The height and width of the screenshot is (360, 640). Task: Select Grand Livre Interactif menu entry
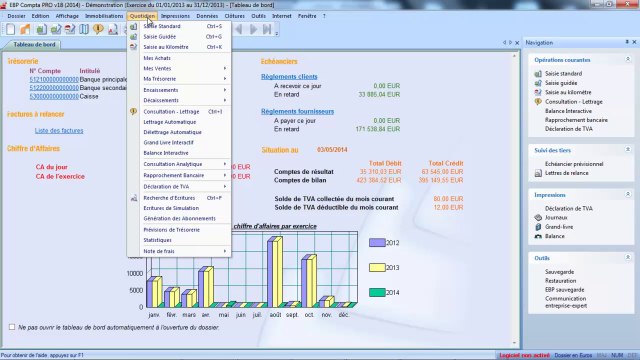click(x=179, y=142)
